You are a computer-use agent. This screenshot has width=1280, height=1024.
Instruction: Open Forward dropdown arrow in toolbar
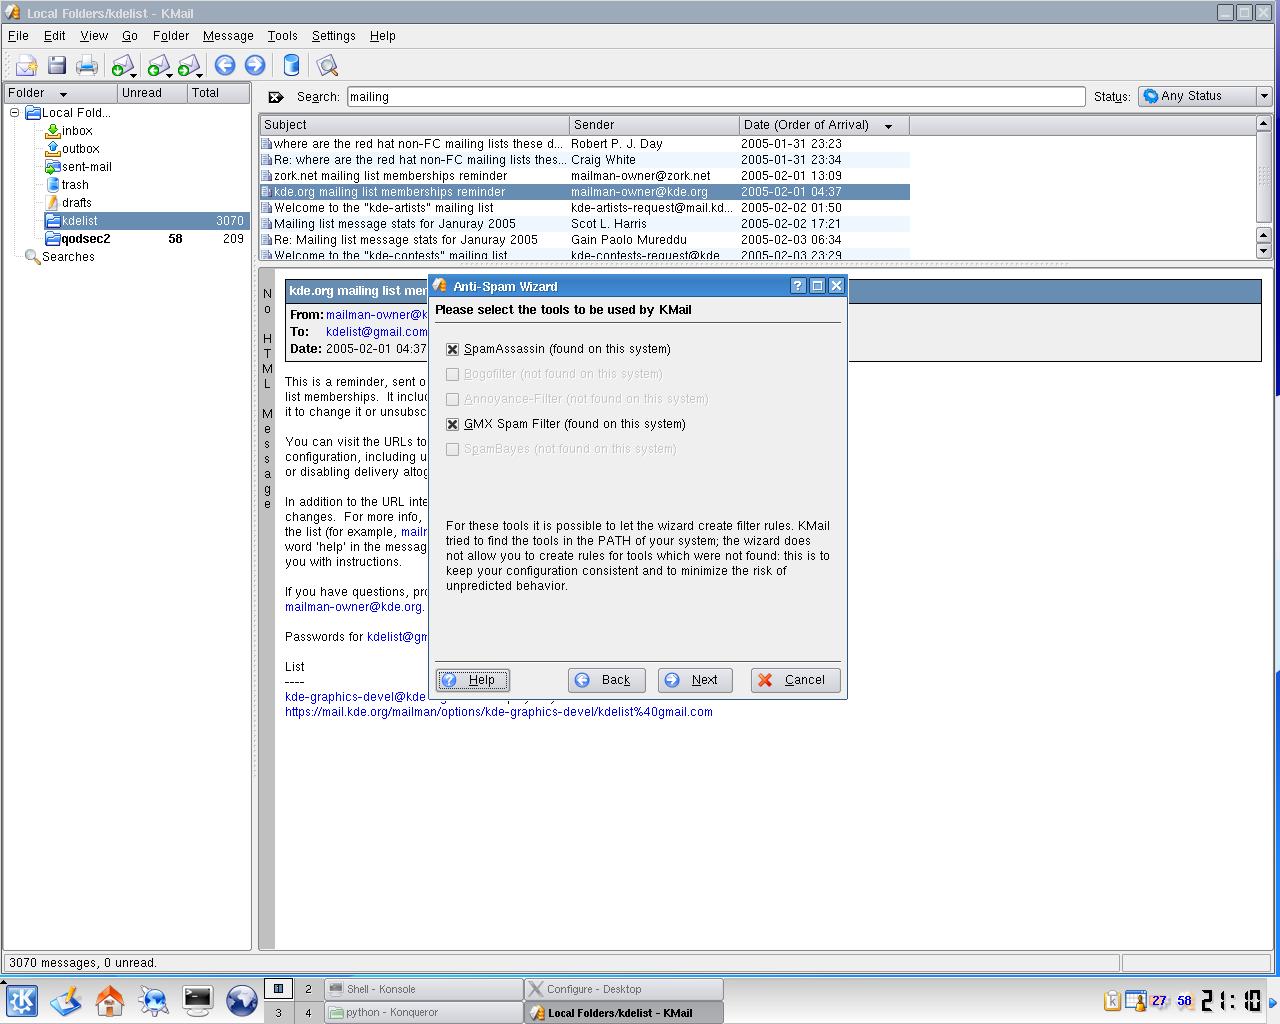coord(200,74)
